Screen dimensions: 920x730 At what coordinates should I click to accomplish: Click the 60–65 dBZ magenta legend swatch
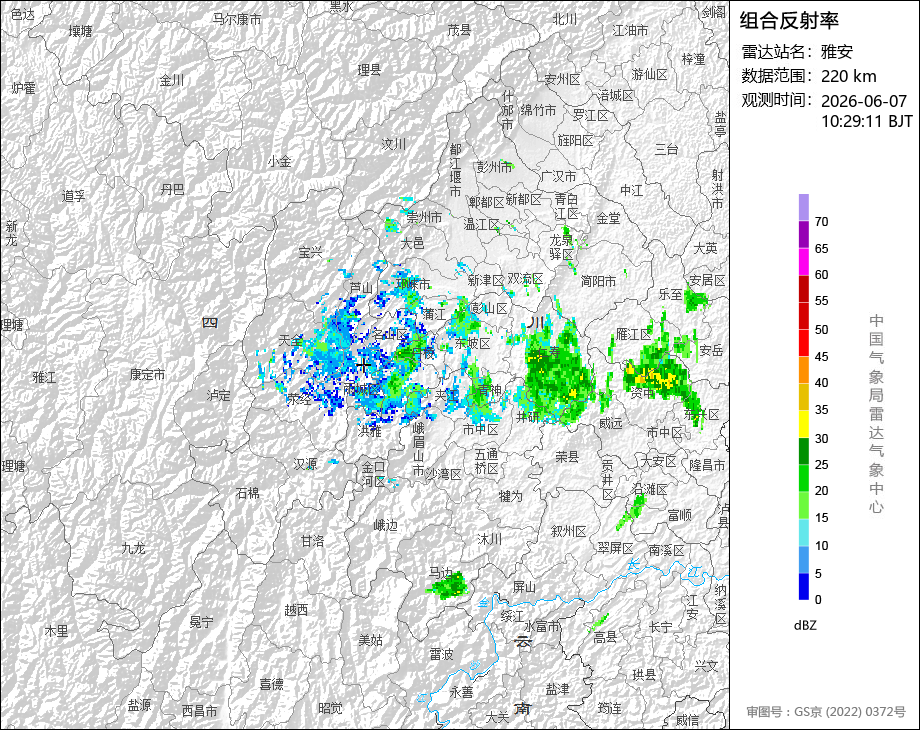click(803, 262)
